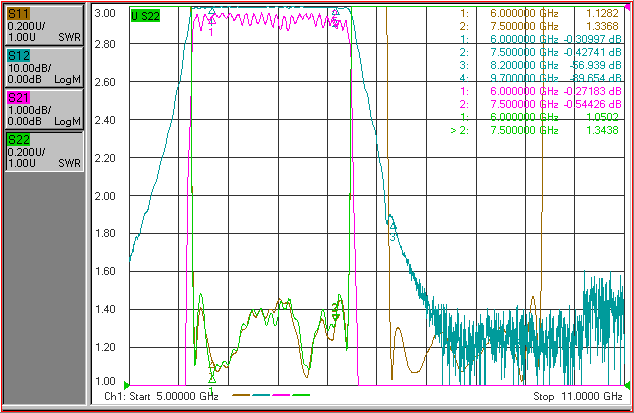The height and width of the screenshot is (413, 634).
Task: Click active S22 marker 2 readout 1.3438
Action: [x=602, y=130]
